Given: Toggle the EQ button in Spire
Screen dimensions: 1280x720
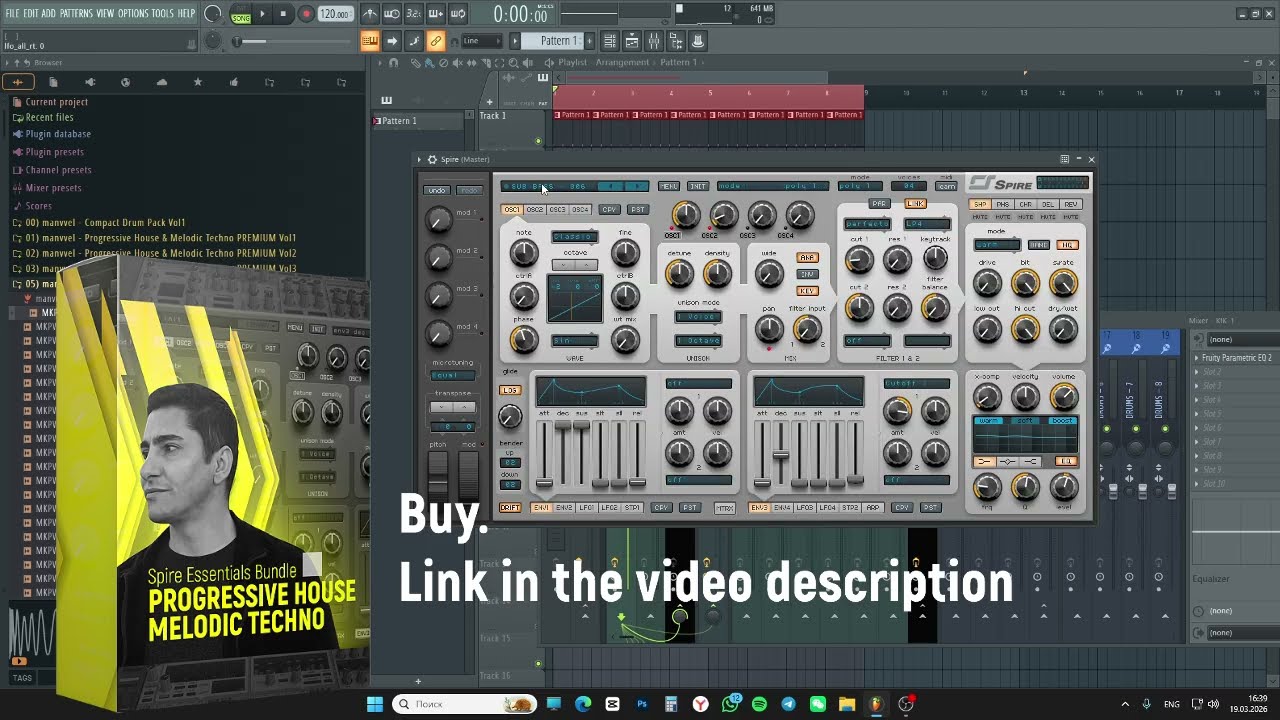Looking at the screenshot, I should pyautogui.click(x=1065, y=461).
